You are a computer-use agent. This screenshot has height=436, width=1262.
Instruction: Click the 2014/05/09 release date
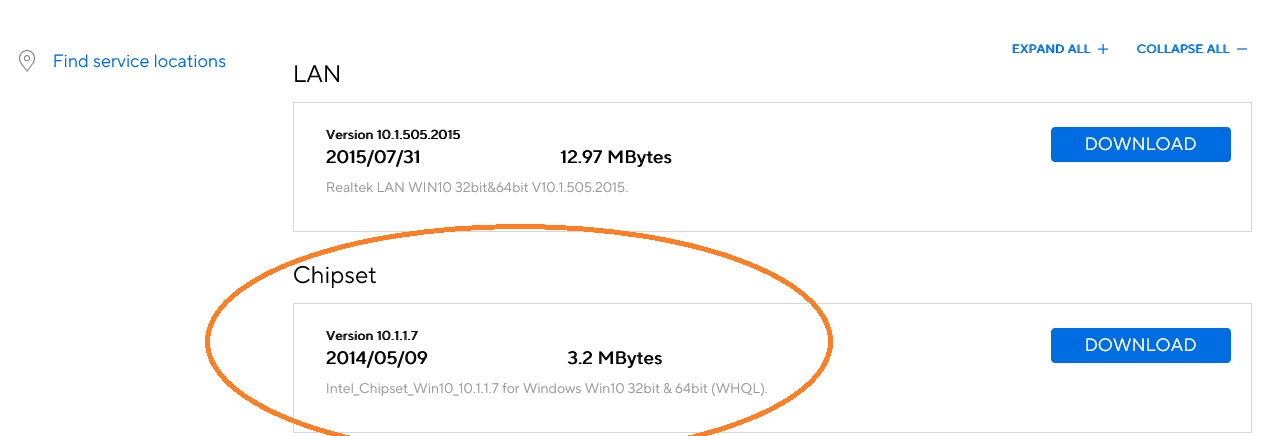click(x=377, y=358)
